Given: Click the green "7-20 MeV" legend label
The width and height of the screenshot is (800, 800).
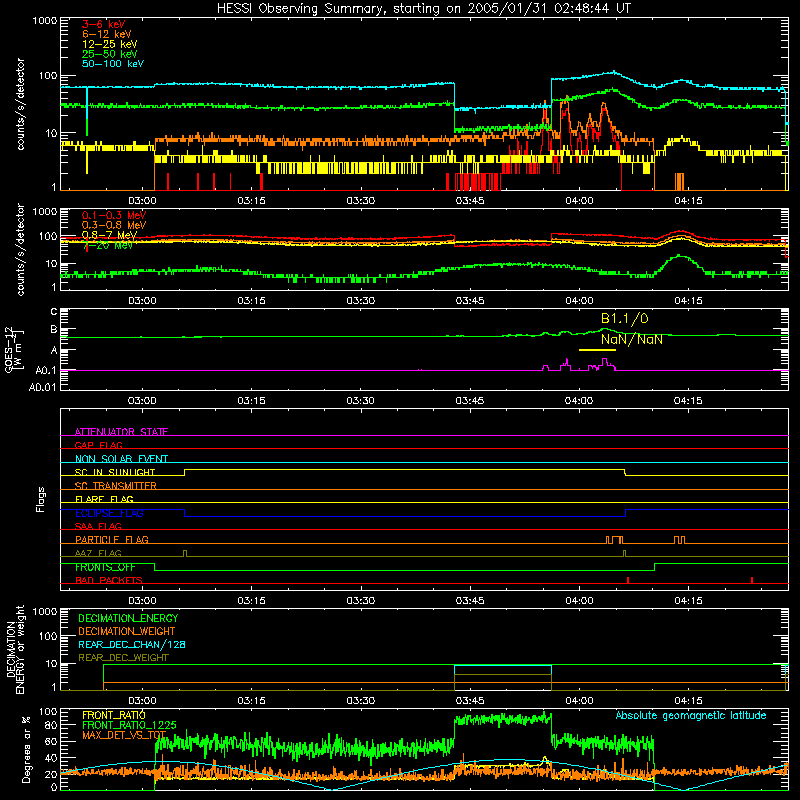Looking at the screenshot, I should pyautogui.click(x=108, y=245).
